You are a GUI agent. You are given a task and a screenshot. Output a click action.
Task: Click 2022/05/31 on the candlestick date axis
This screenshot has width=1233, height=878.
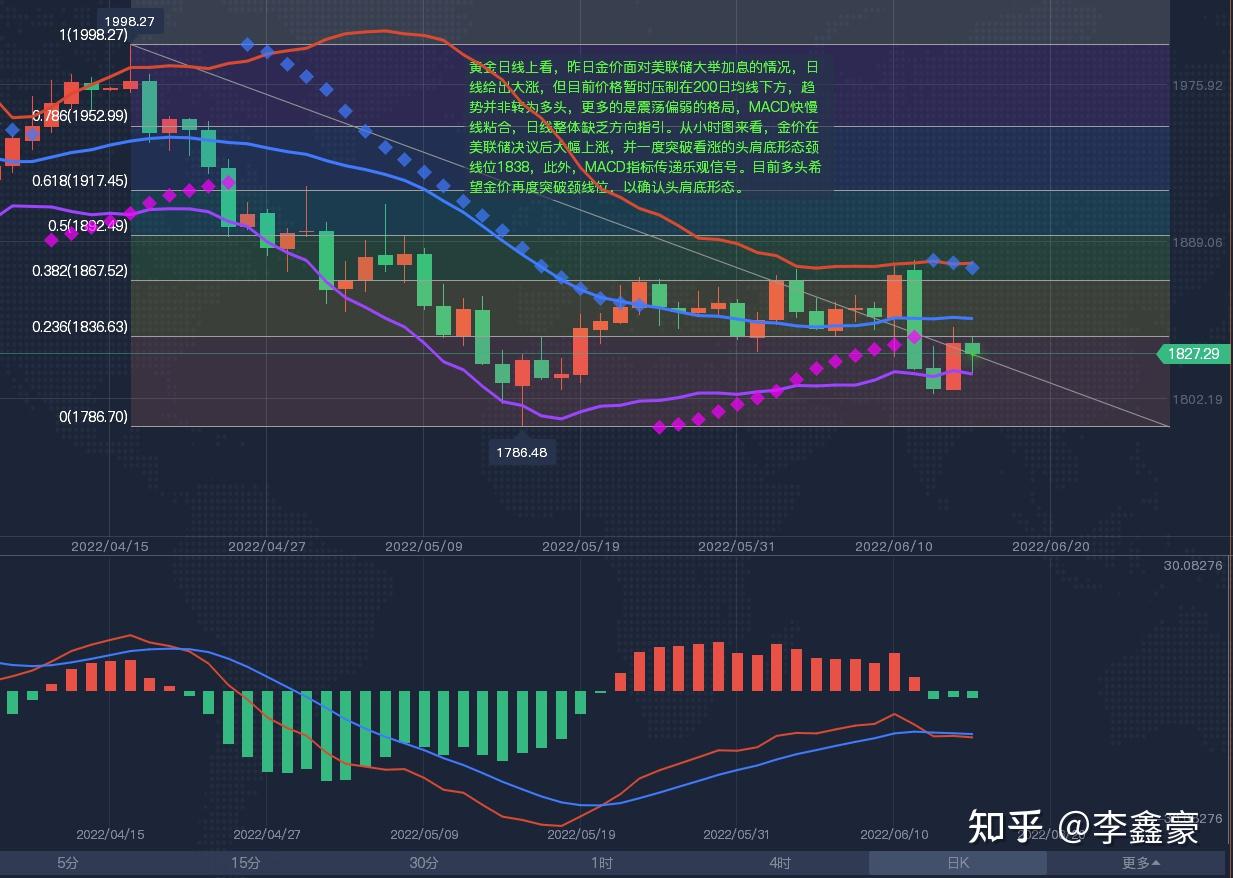(737, 547)
